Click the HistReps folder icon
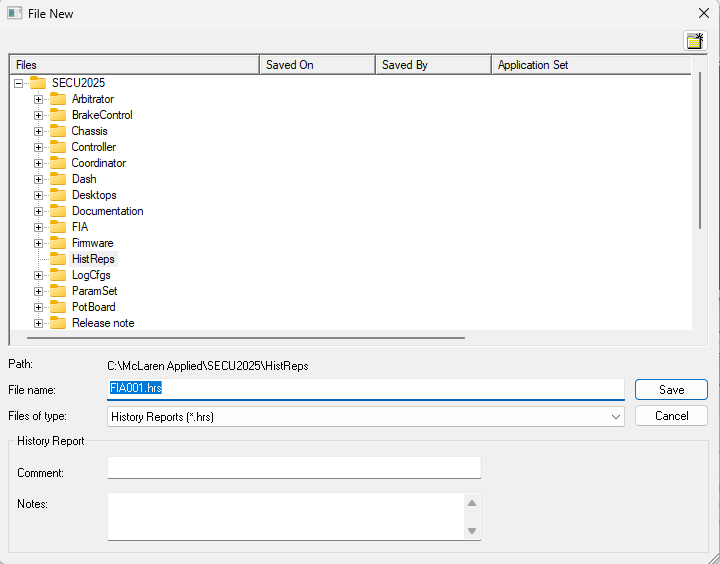This screenshot has height=564, width=720. [58, 259]
